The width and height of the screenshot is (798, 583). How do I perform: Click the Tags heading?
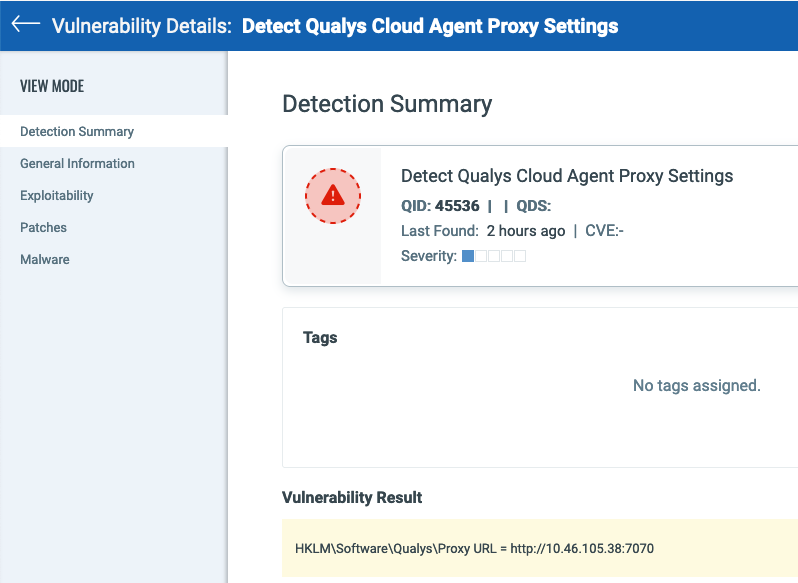(320, 337)
